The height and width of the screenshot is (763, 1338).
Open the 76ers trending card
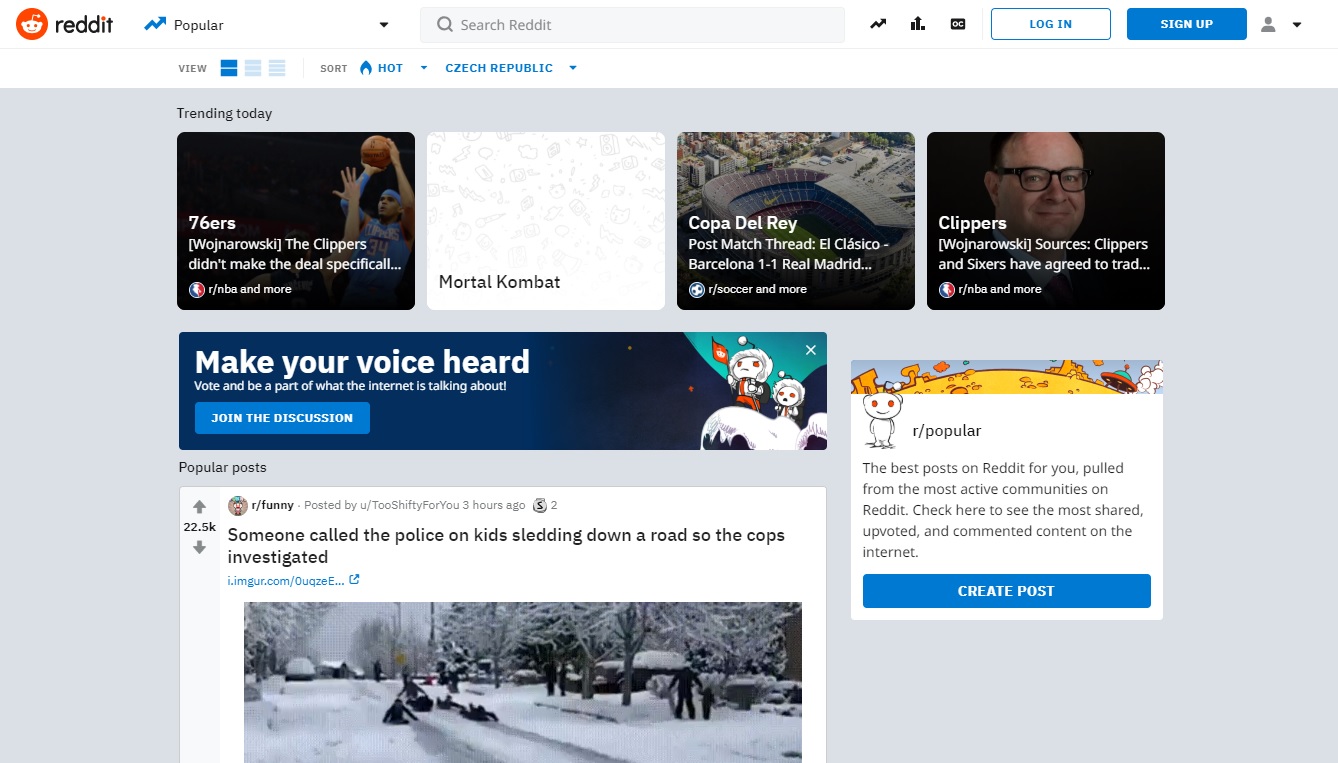(296, 221)
